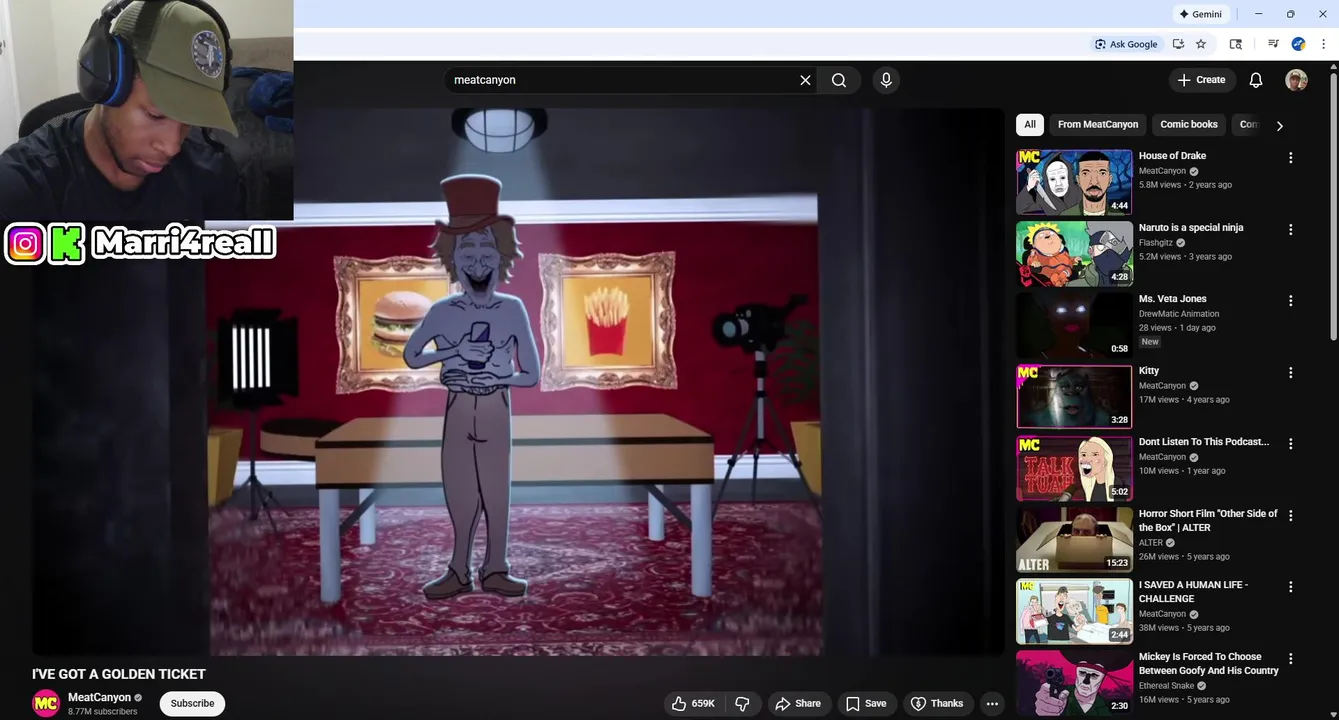Open options menu for House of Drake
Screen dimensions: 1339x720
tap(1290, 158)
